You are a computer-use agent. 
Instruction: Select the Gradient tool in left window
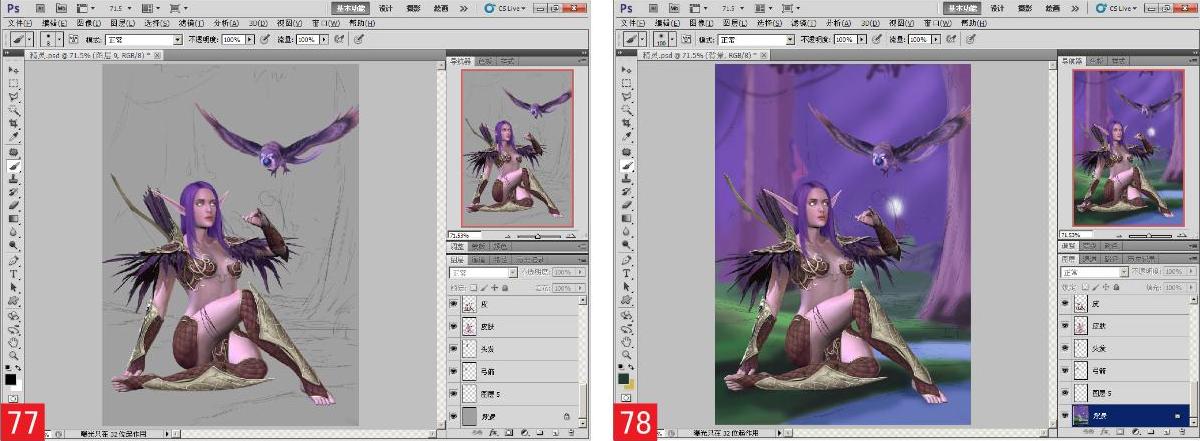pyautogui.click(x=14, y=217)
